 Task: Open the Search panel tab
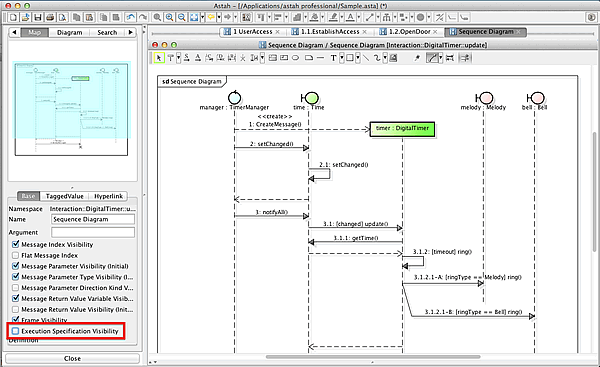point(107,33)
